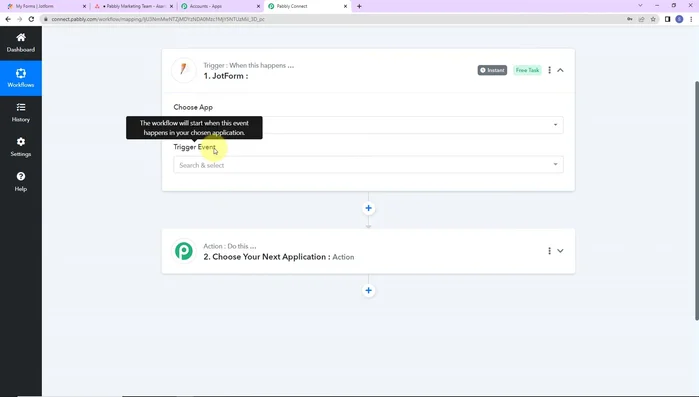
Task: Go forward in browser history
Action: (x=20, y=19)
